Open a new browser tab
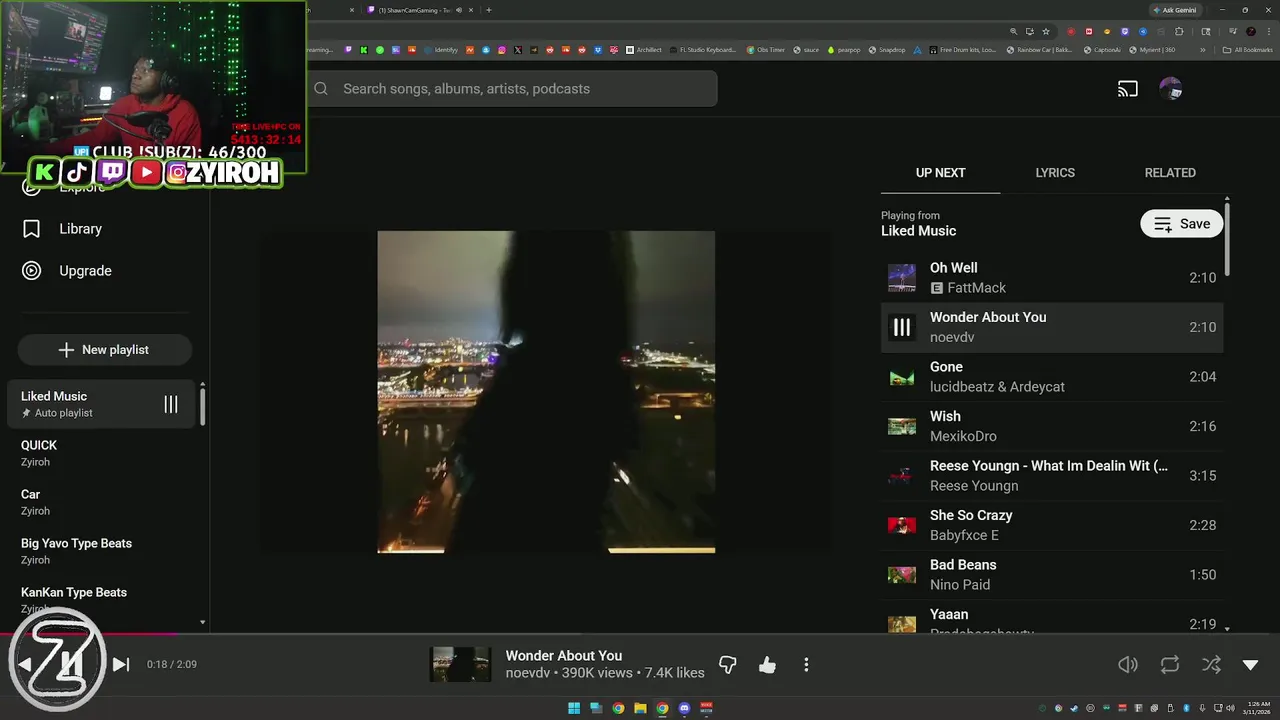This screenshot has height=720, width=1280. tap(488, 10)
